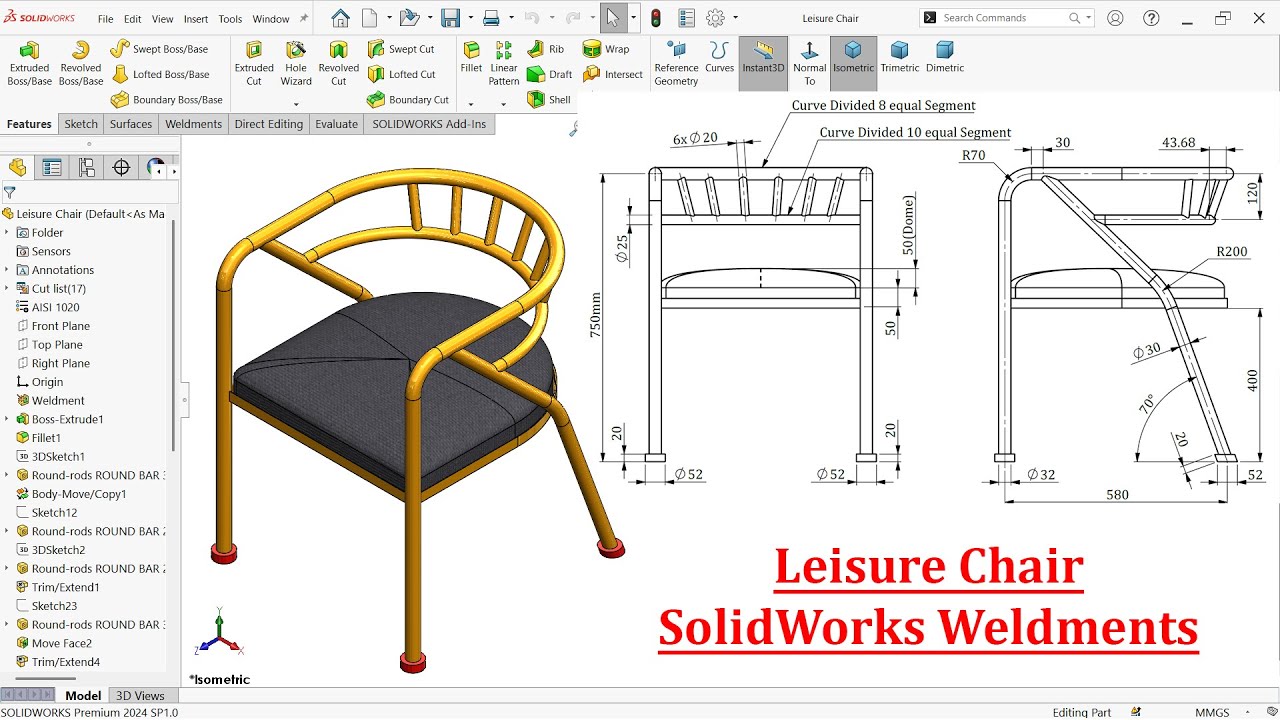Switch to the Weldments tab
This screenshot has width=1280, height=720.
pos(193,124)
